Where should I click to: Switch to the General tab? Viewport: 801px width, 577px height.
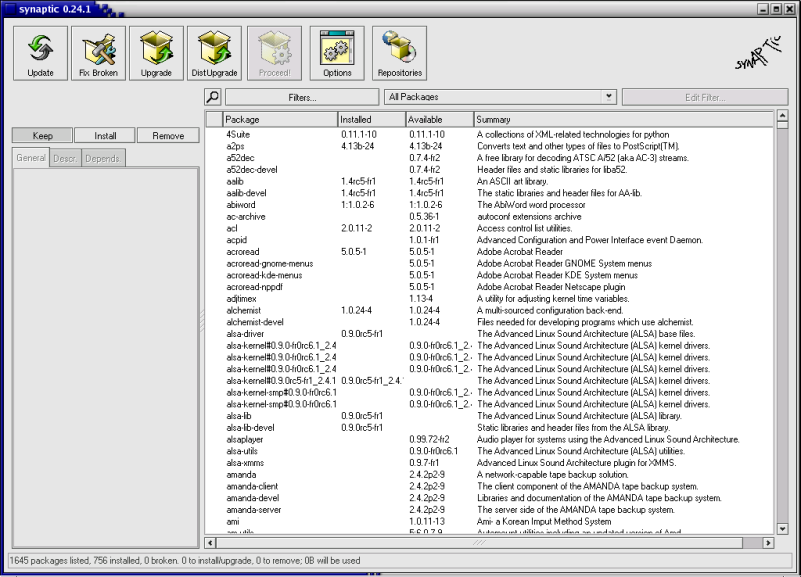pyautogui.click(x=31, y=158)
